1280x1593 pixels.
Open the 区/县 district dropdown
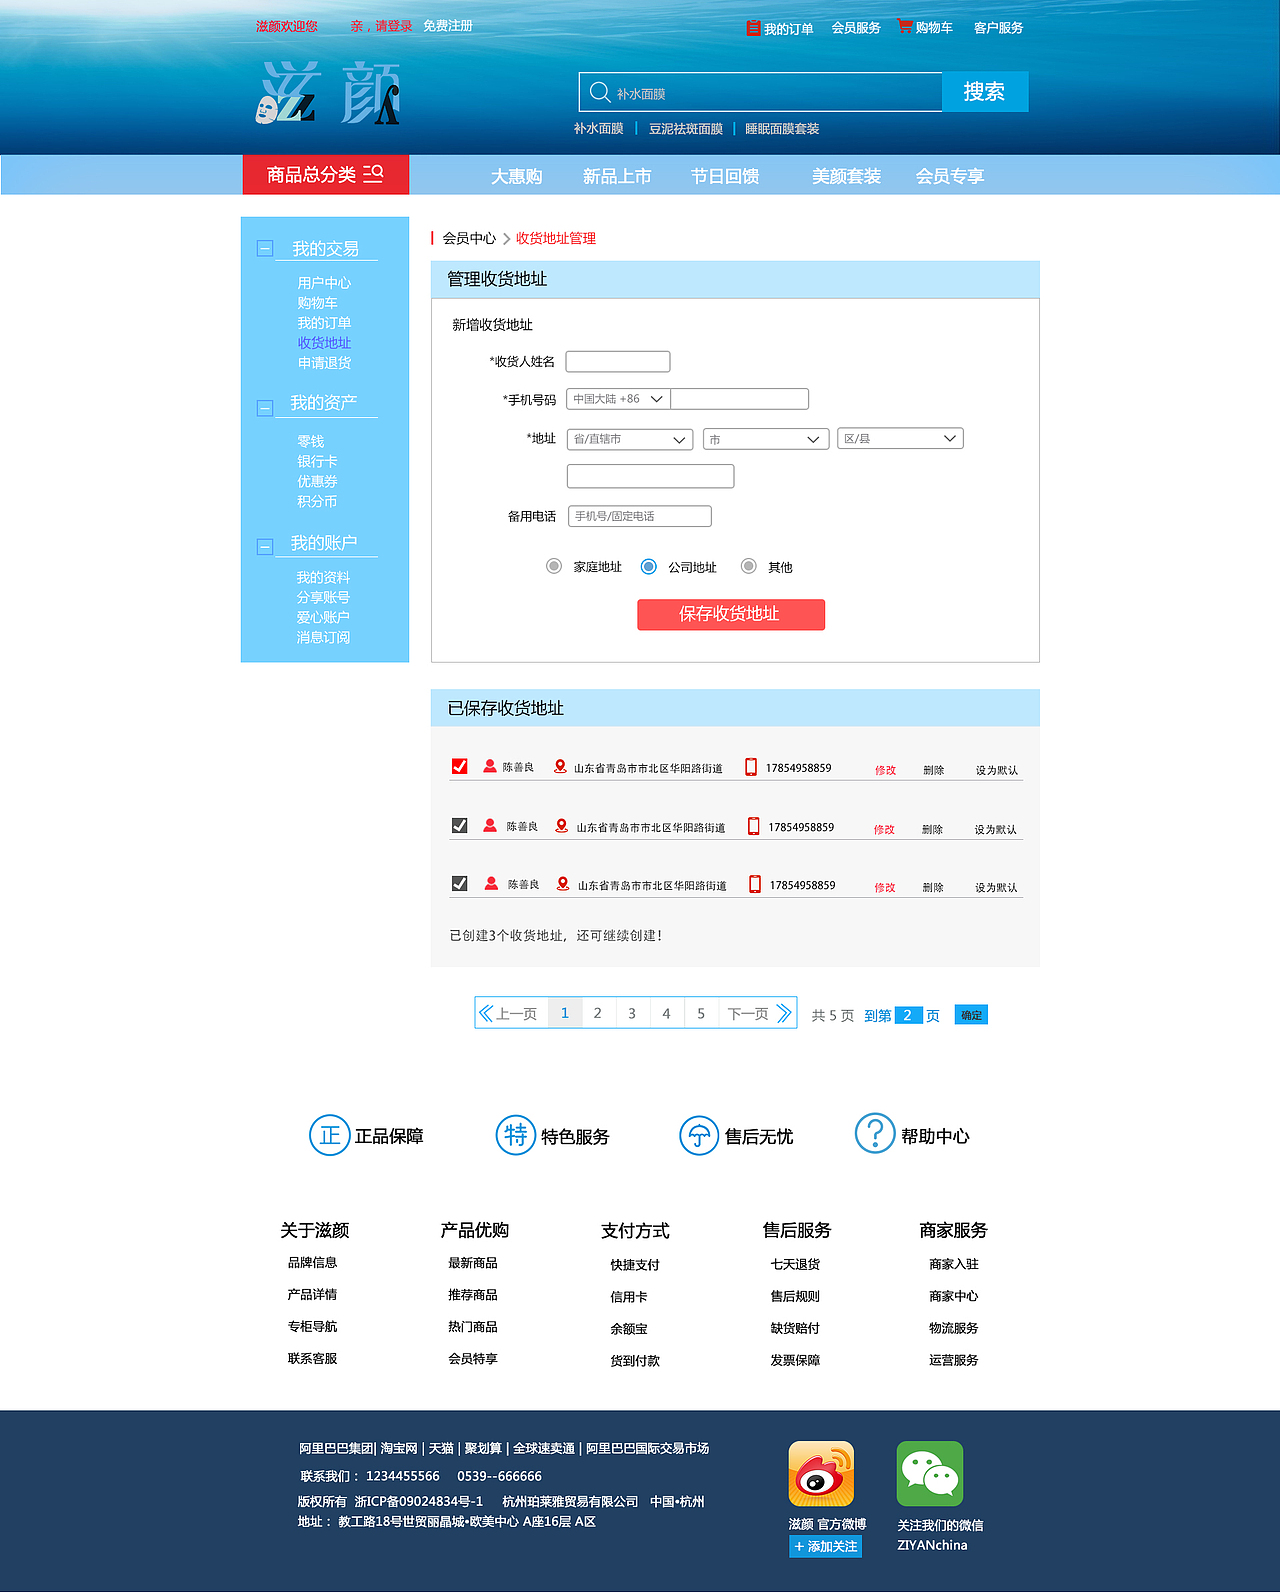click(900, 438)
